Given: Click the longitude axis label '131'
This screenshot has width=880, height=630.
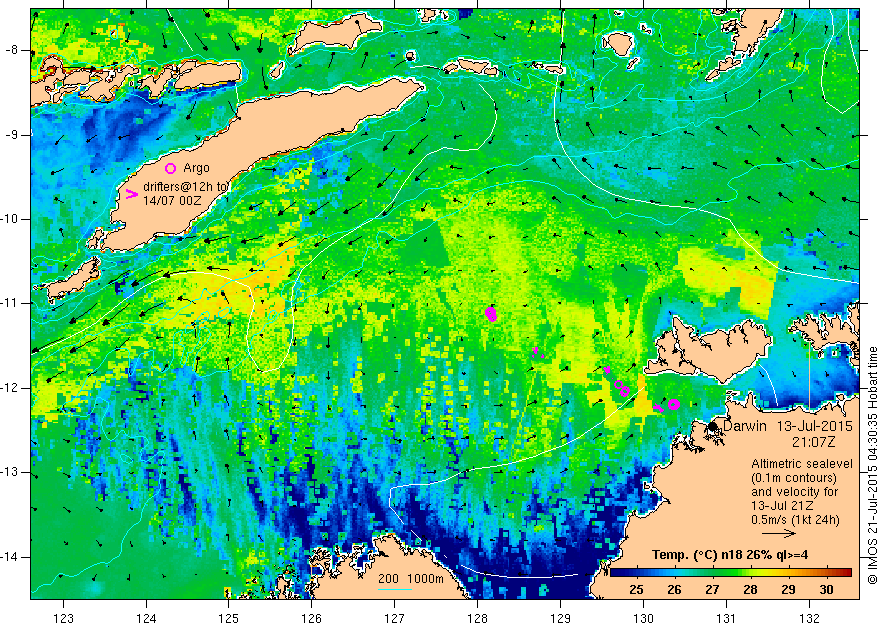Looking at the screenshot, I should tap(726, 618).
